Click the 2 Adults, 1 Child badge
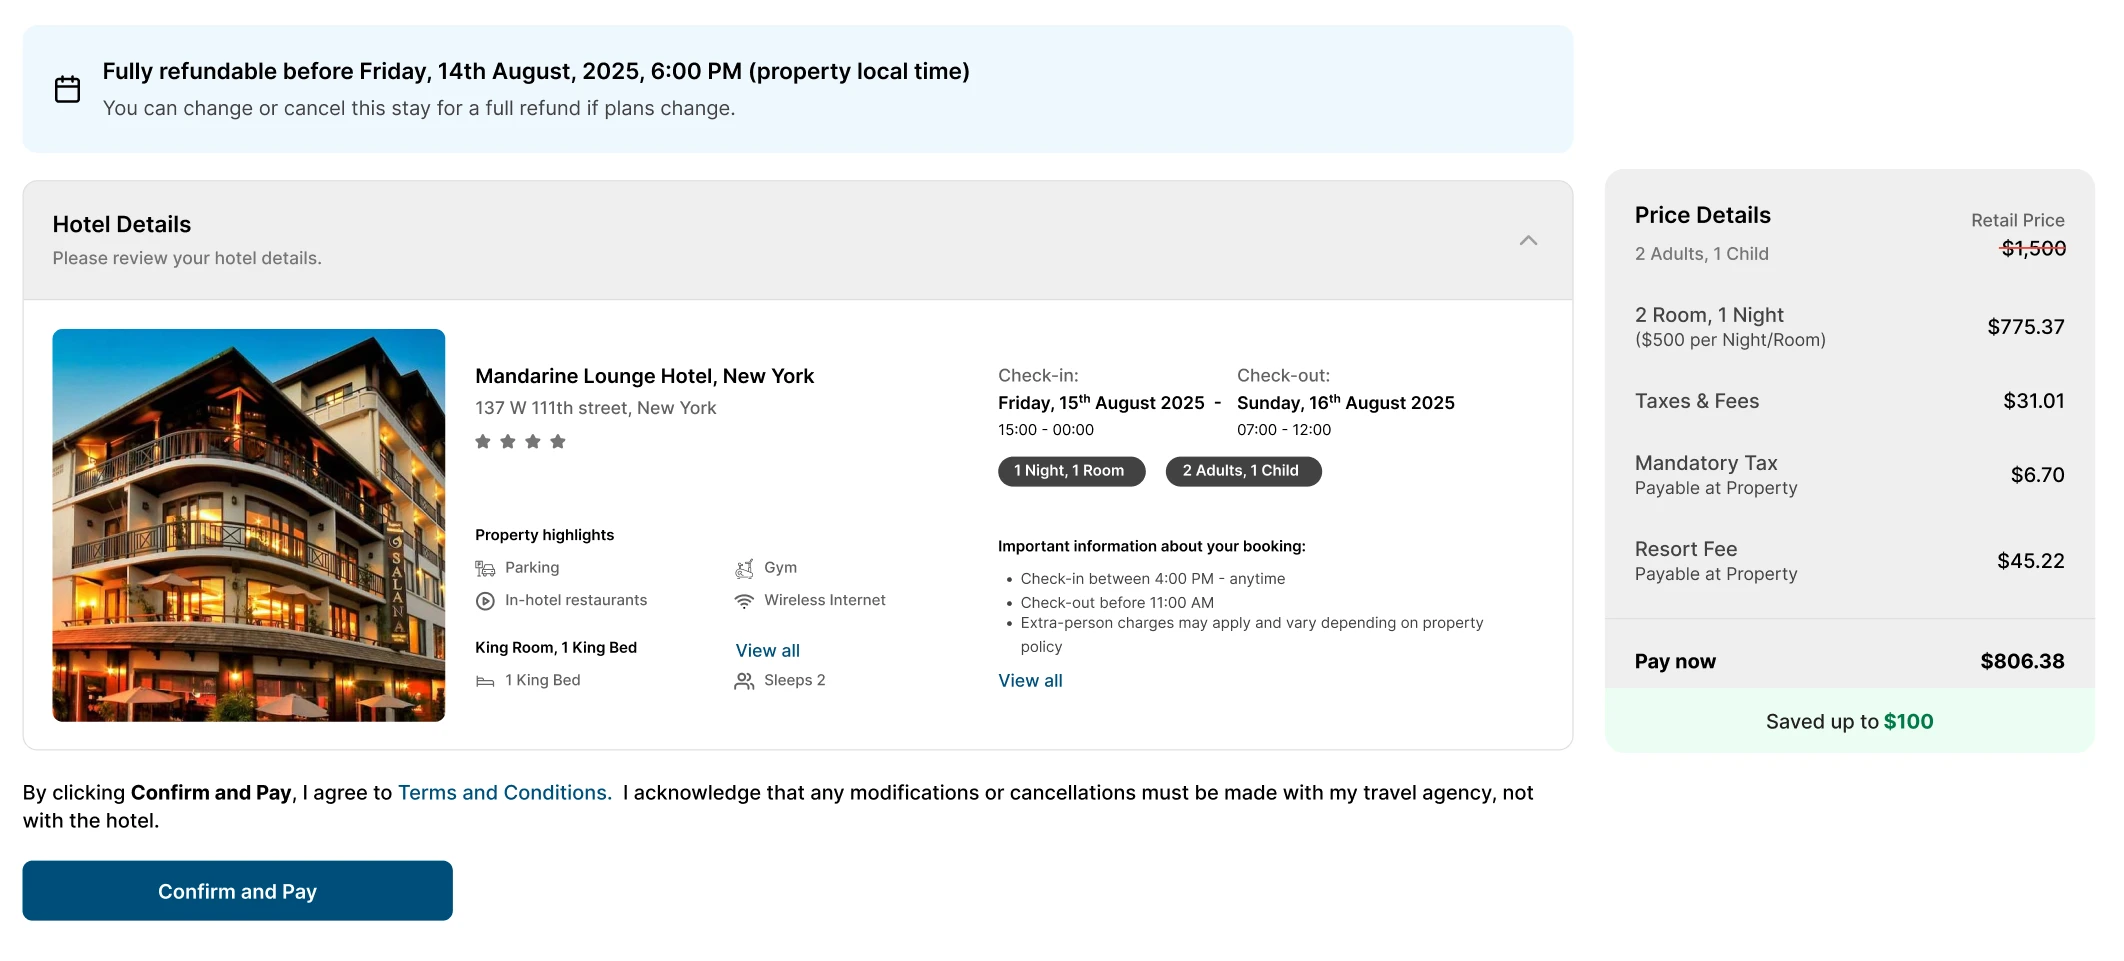The height and width of the screenshot is (961, 2124). click(1243, 471)
